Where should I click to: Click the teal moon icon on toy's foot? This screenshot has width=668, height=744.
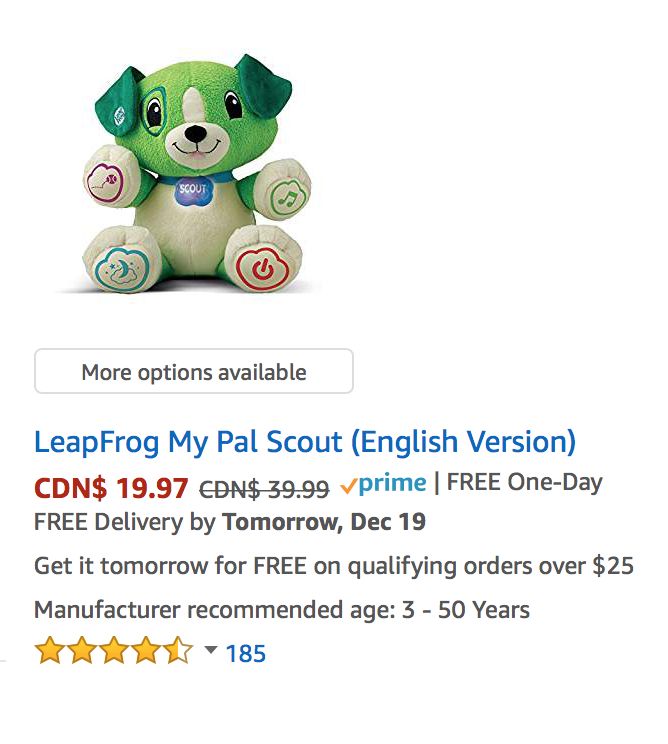(122, 269)
